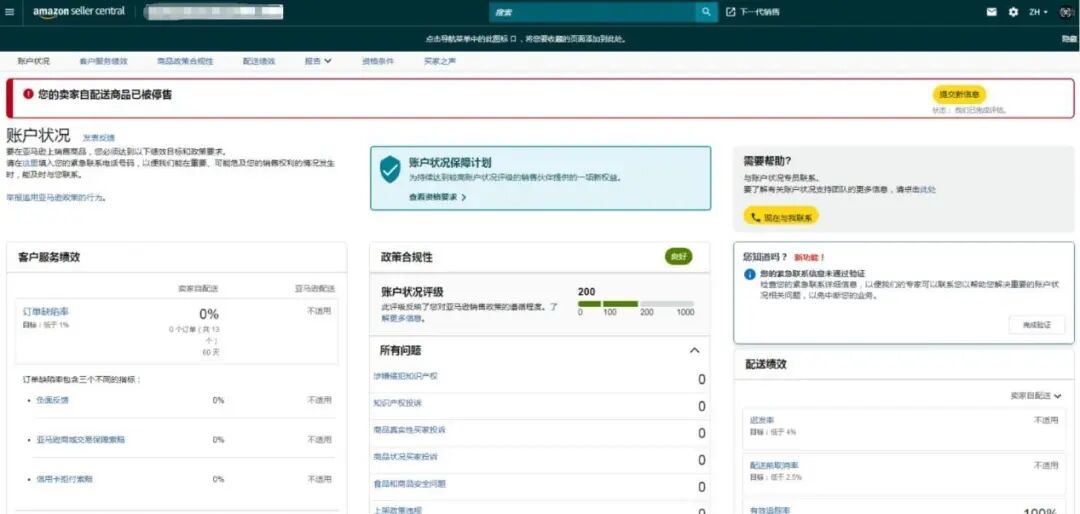The image size is (1080, 514).
Task: Click 隐藏 to hide the bookmarks bar
Action: [x=1068, y=39]
